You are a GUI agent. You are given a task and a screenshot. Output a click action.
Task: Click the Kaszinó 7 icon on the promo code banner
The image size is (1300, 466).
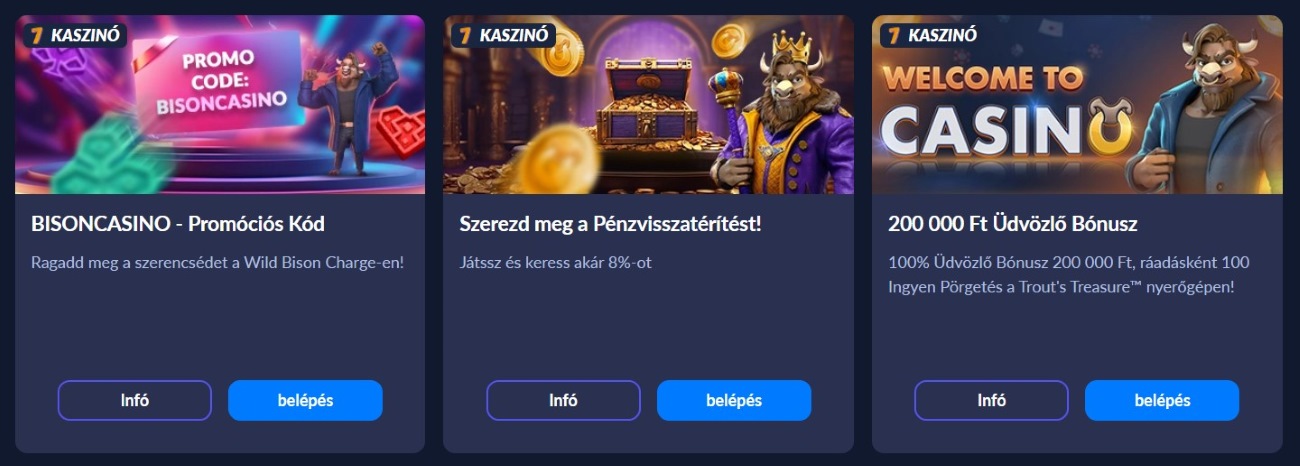click(x=37, y=35)
